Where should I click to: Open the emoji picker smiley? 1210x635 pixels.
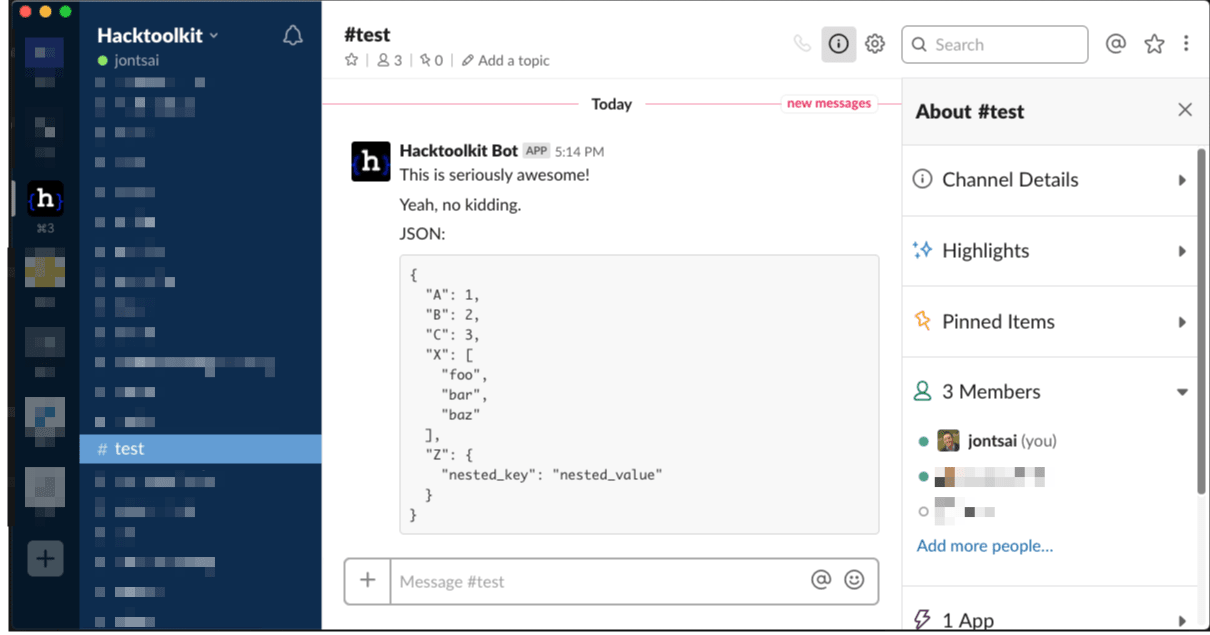[x=854, y=580]
